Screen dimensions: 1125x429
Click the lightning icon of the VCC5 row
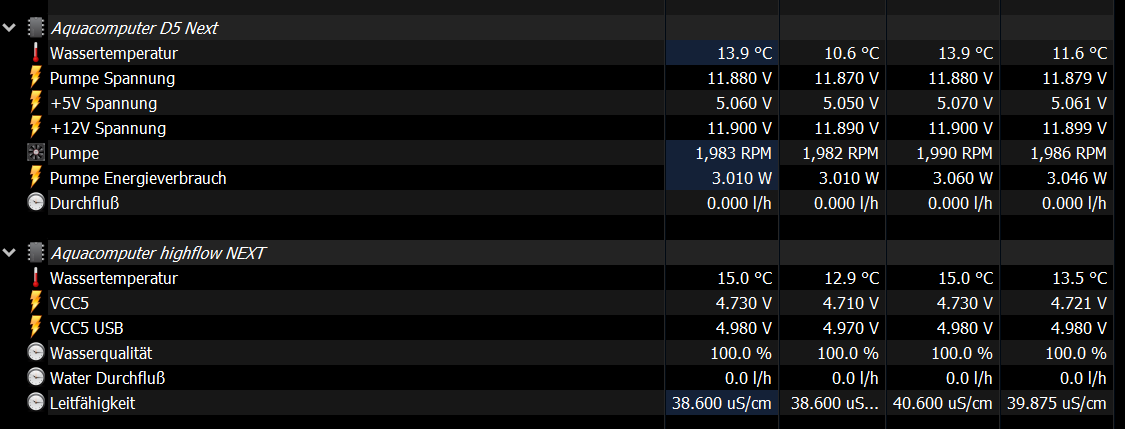(35, 303)
